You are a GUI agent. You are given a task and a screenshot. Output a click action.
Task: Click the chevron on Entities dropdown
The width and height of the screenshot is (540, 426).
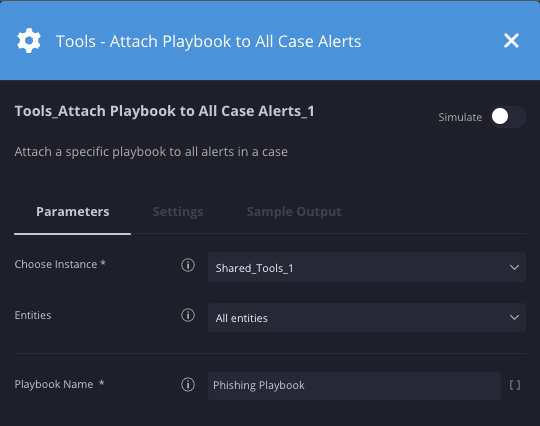pyautogui.click(x=514, y=318)
